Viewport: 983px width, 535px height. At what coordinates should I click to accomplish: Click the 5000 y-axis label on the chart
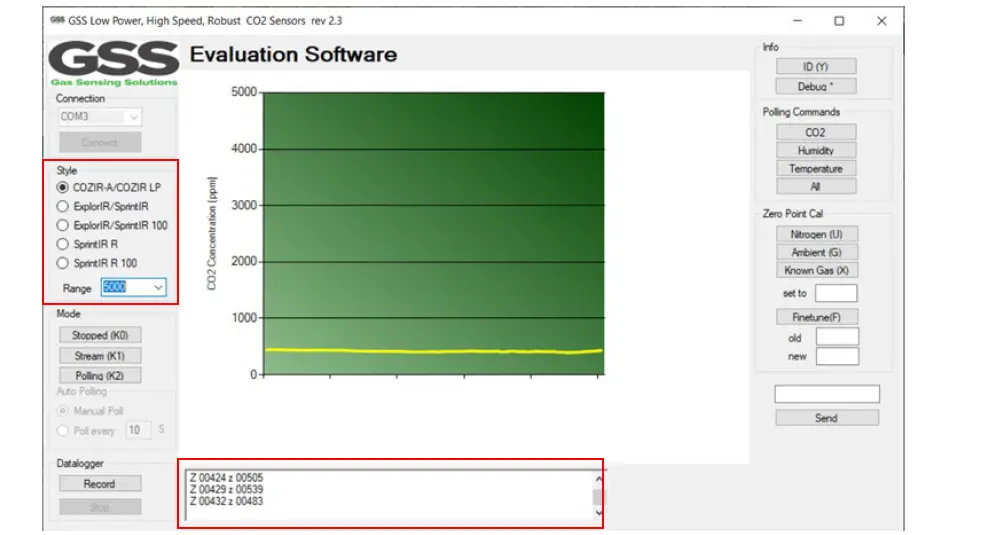click(x=244, y=92)
